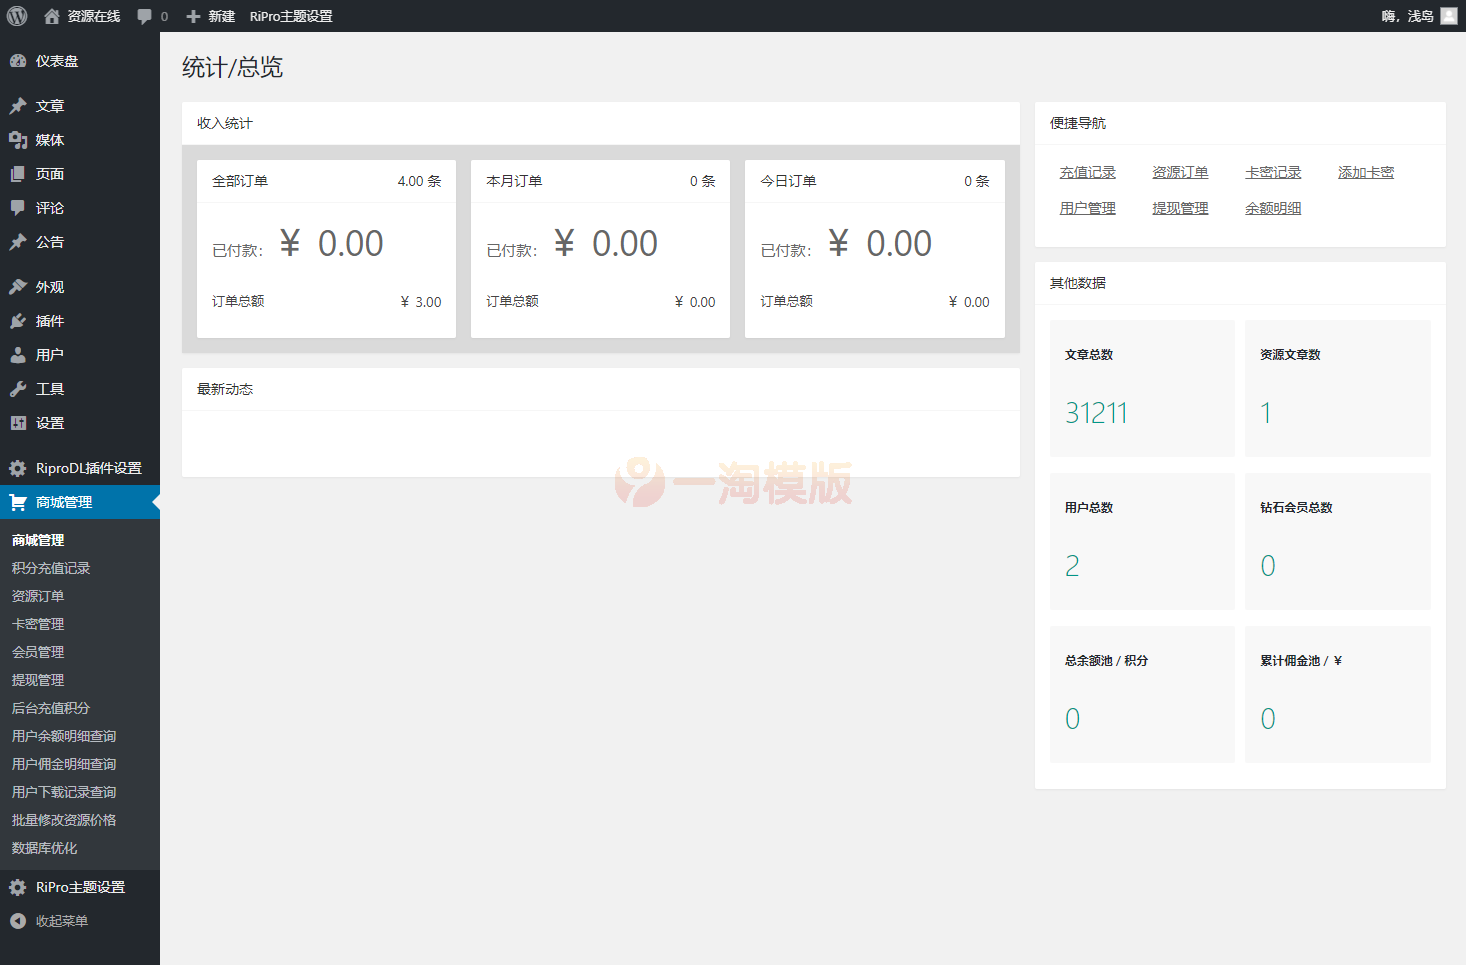1466x965 pixels.
Task: Click the 工具 wrench icon in the sidebar
Action: (18, 389)
